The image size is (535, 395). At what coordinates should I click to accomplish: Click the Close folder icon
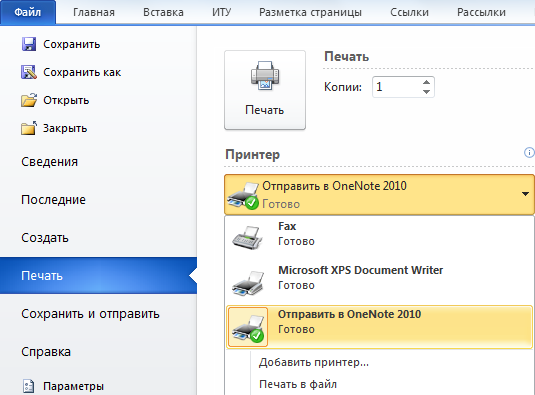[x=29, y=128]
